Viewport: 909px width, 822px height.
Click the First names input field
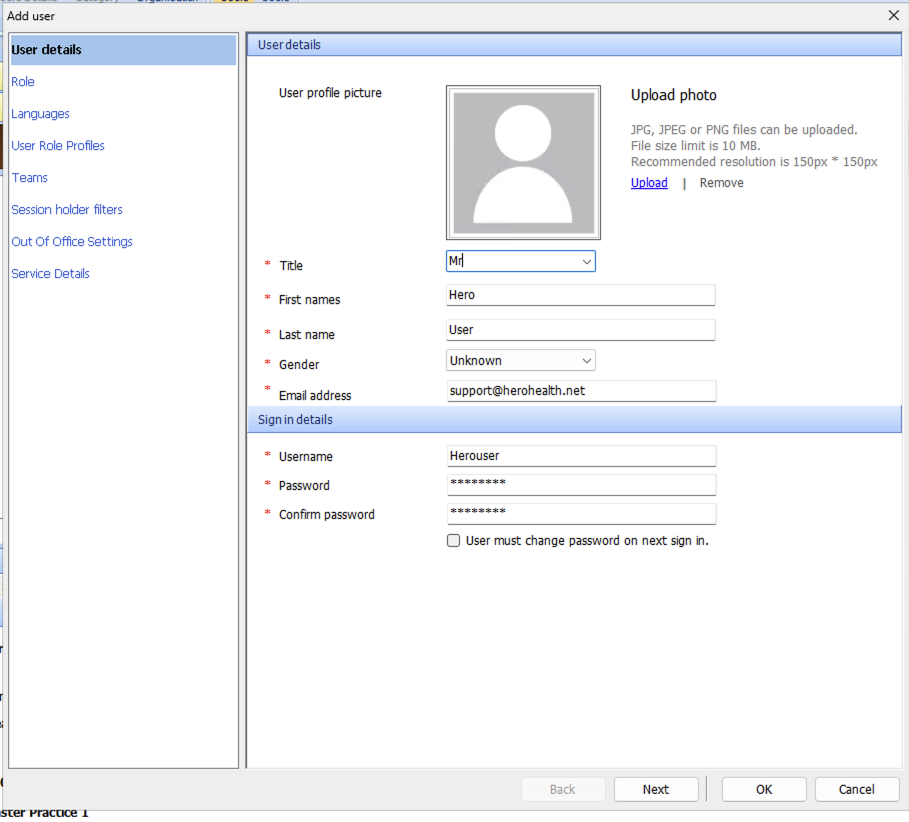tap(580, 296)
